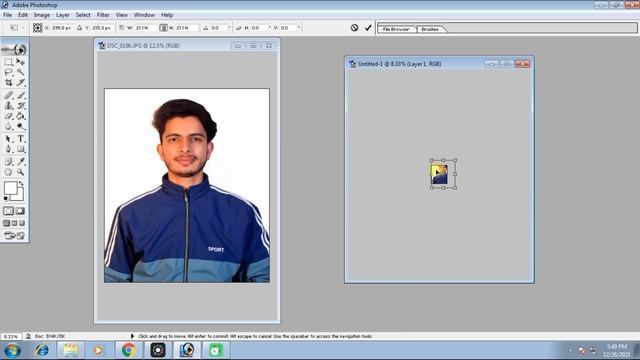
Task: Select the Eraser tool
Action: 9,116
